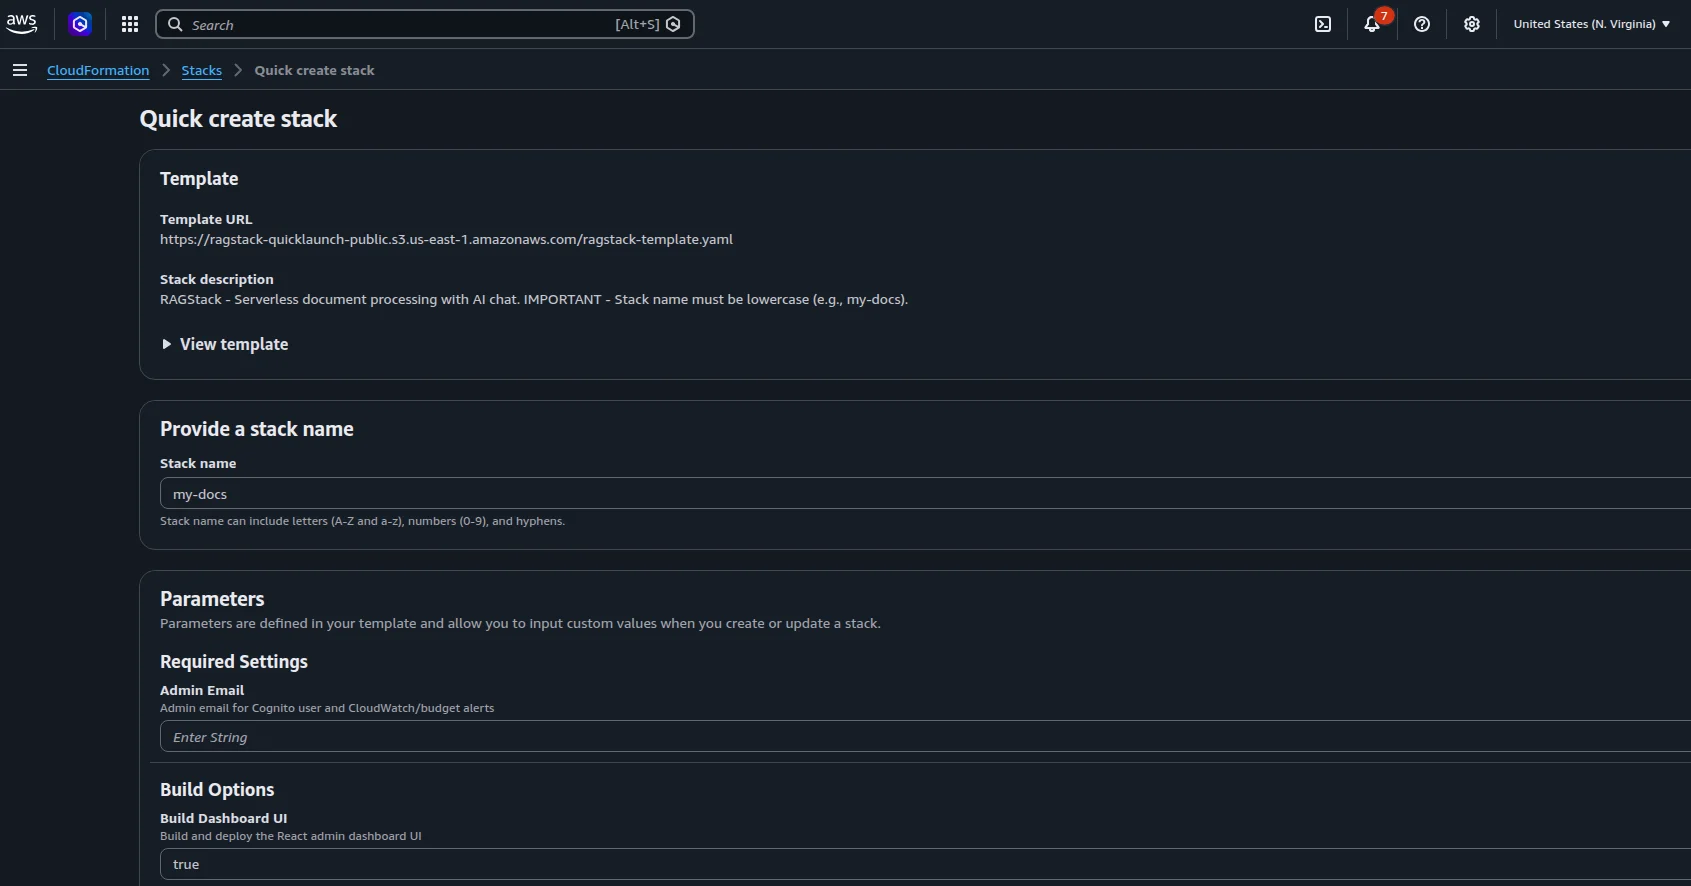This screenshot has height=886, width=1691.
Task: Click the Quick create stack heading
Action: point(238,119)
